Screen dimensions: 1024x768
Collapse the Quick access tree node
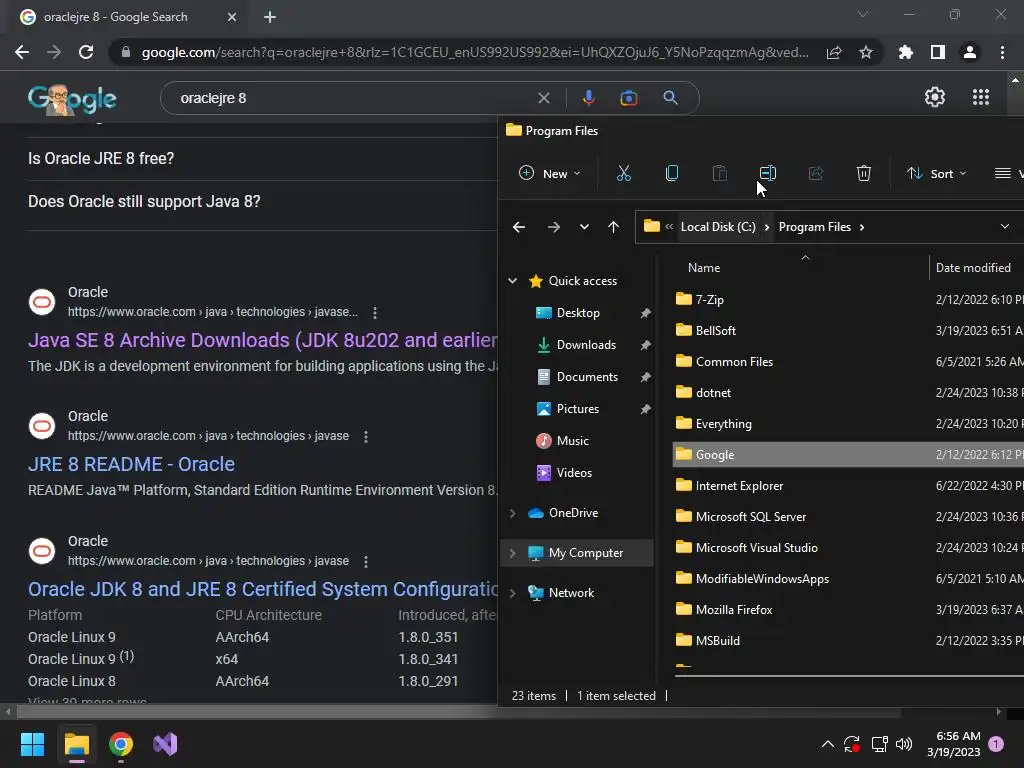coord(513,281)
